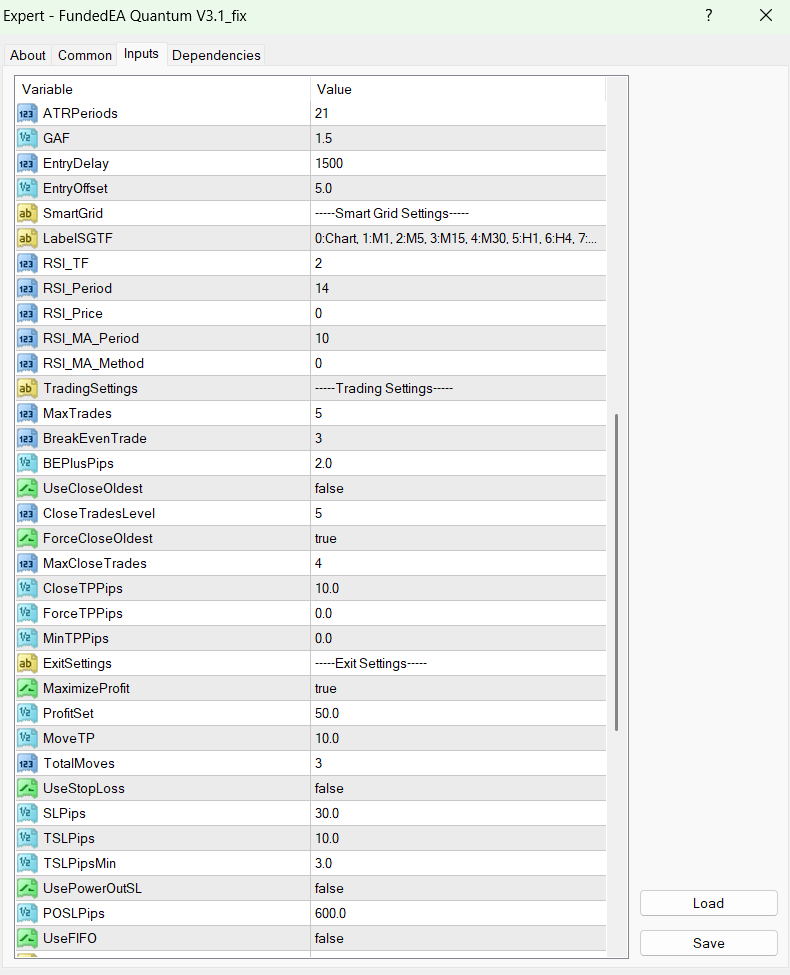Click the integer icon beside MaxTrades
790x975 pixels.
click(x=27, y=414)
